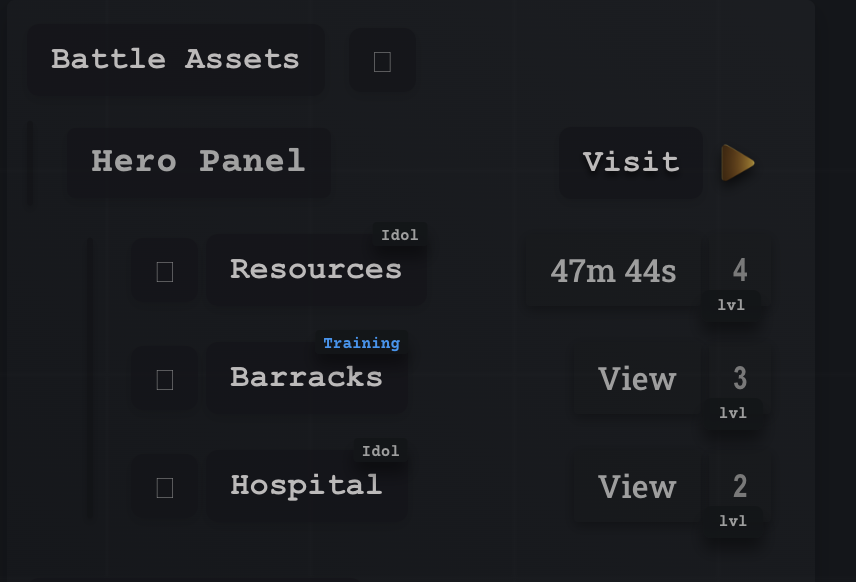The image size is (856, 582).
Task: Click the level 3 badge for Barracks
Action: 740,378
